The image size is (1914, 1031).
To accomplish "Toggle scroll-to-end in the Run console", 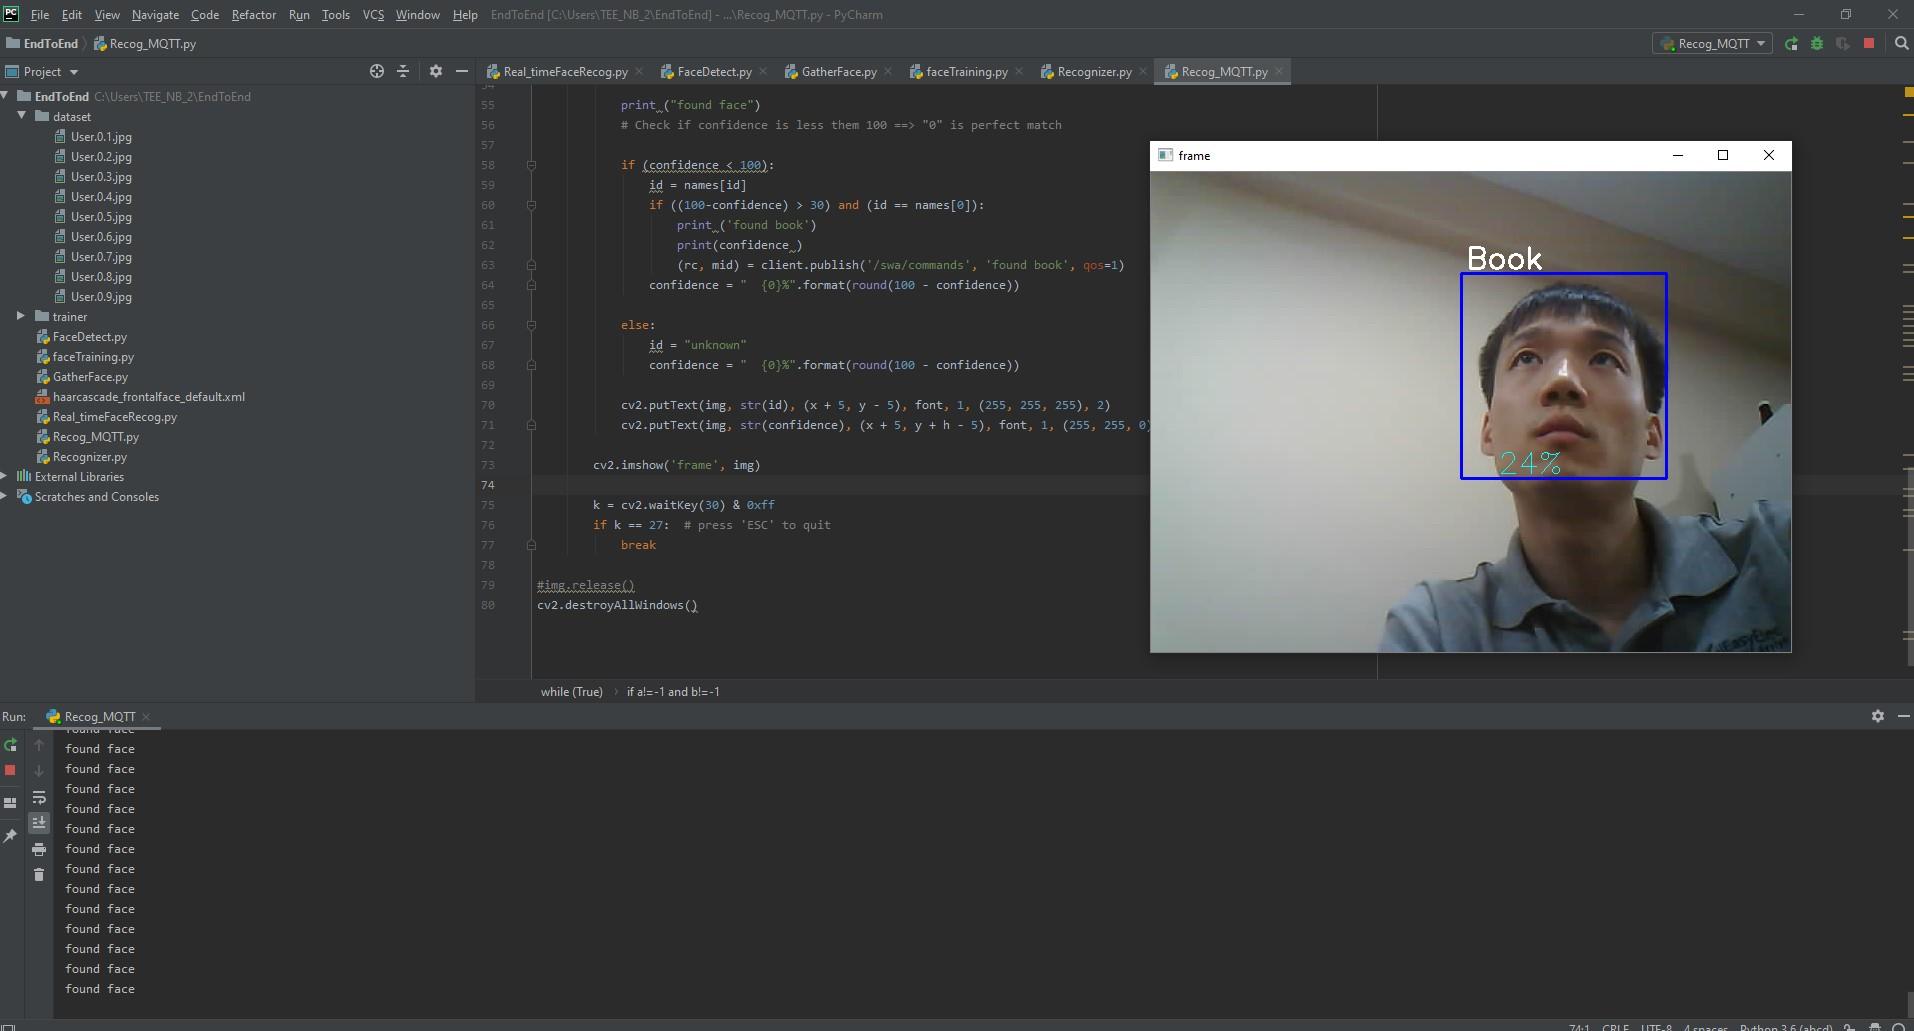I will [x=39, y=822].
